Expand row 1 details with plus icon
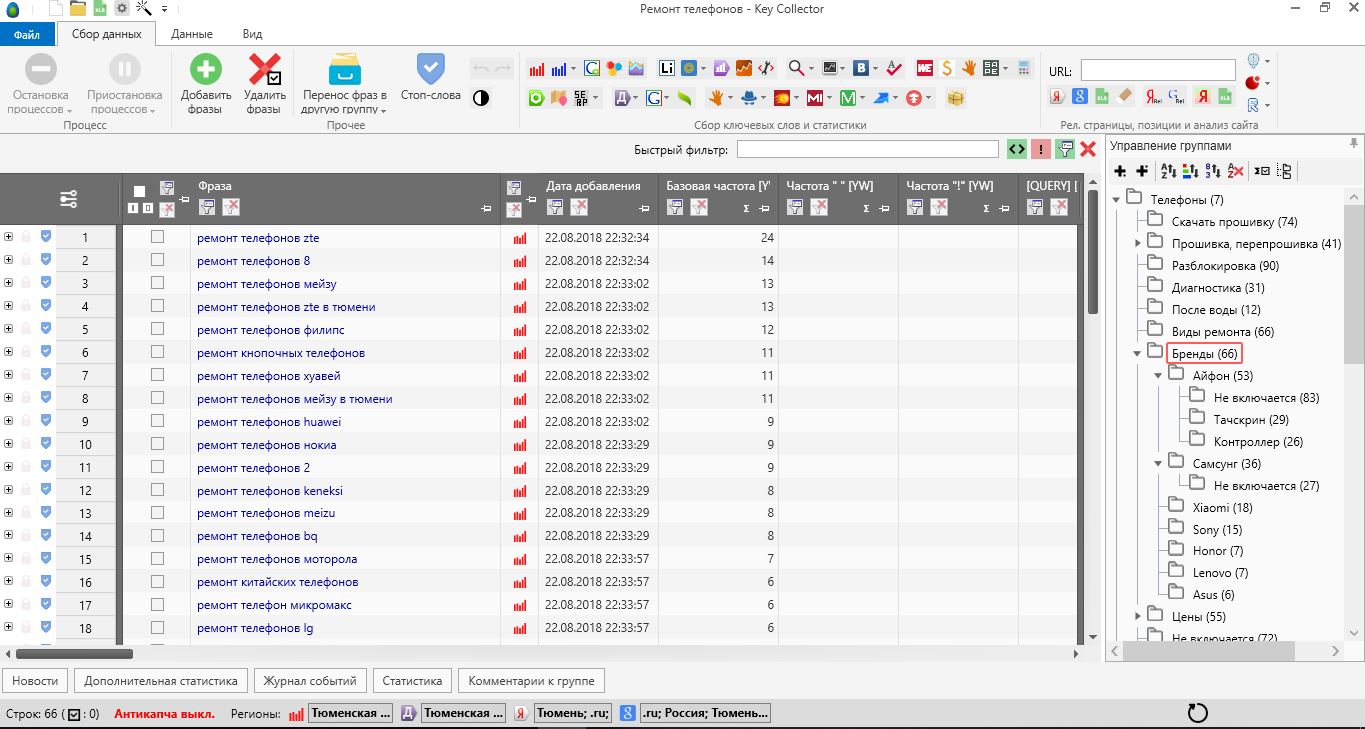Screen dimensions: 1365x729 tap(8, 237)
